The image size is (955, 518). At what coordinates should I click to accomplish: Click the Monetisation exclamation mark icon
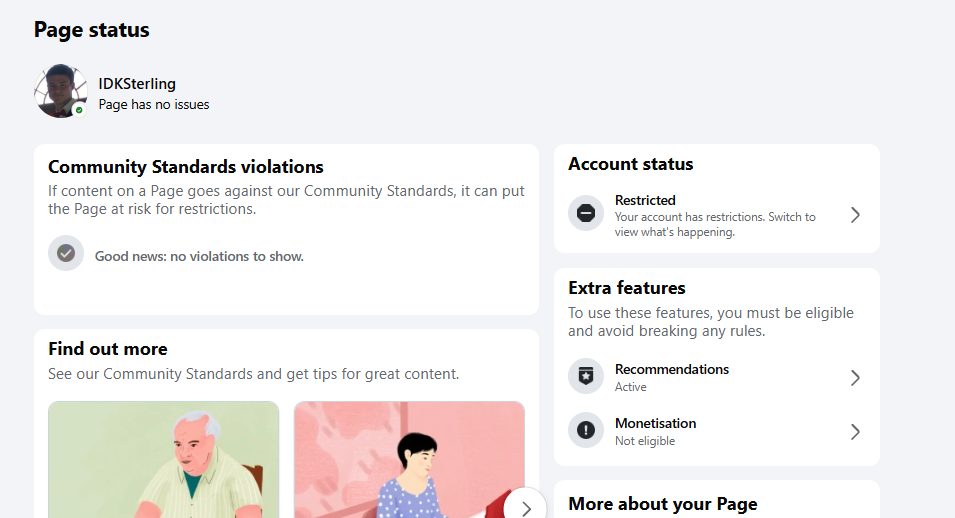(586, 430)
